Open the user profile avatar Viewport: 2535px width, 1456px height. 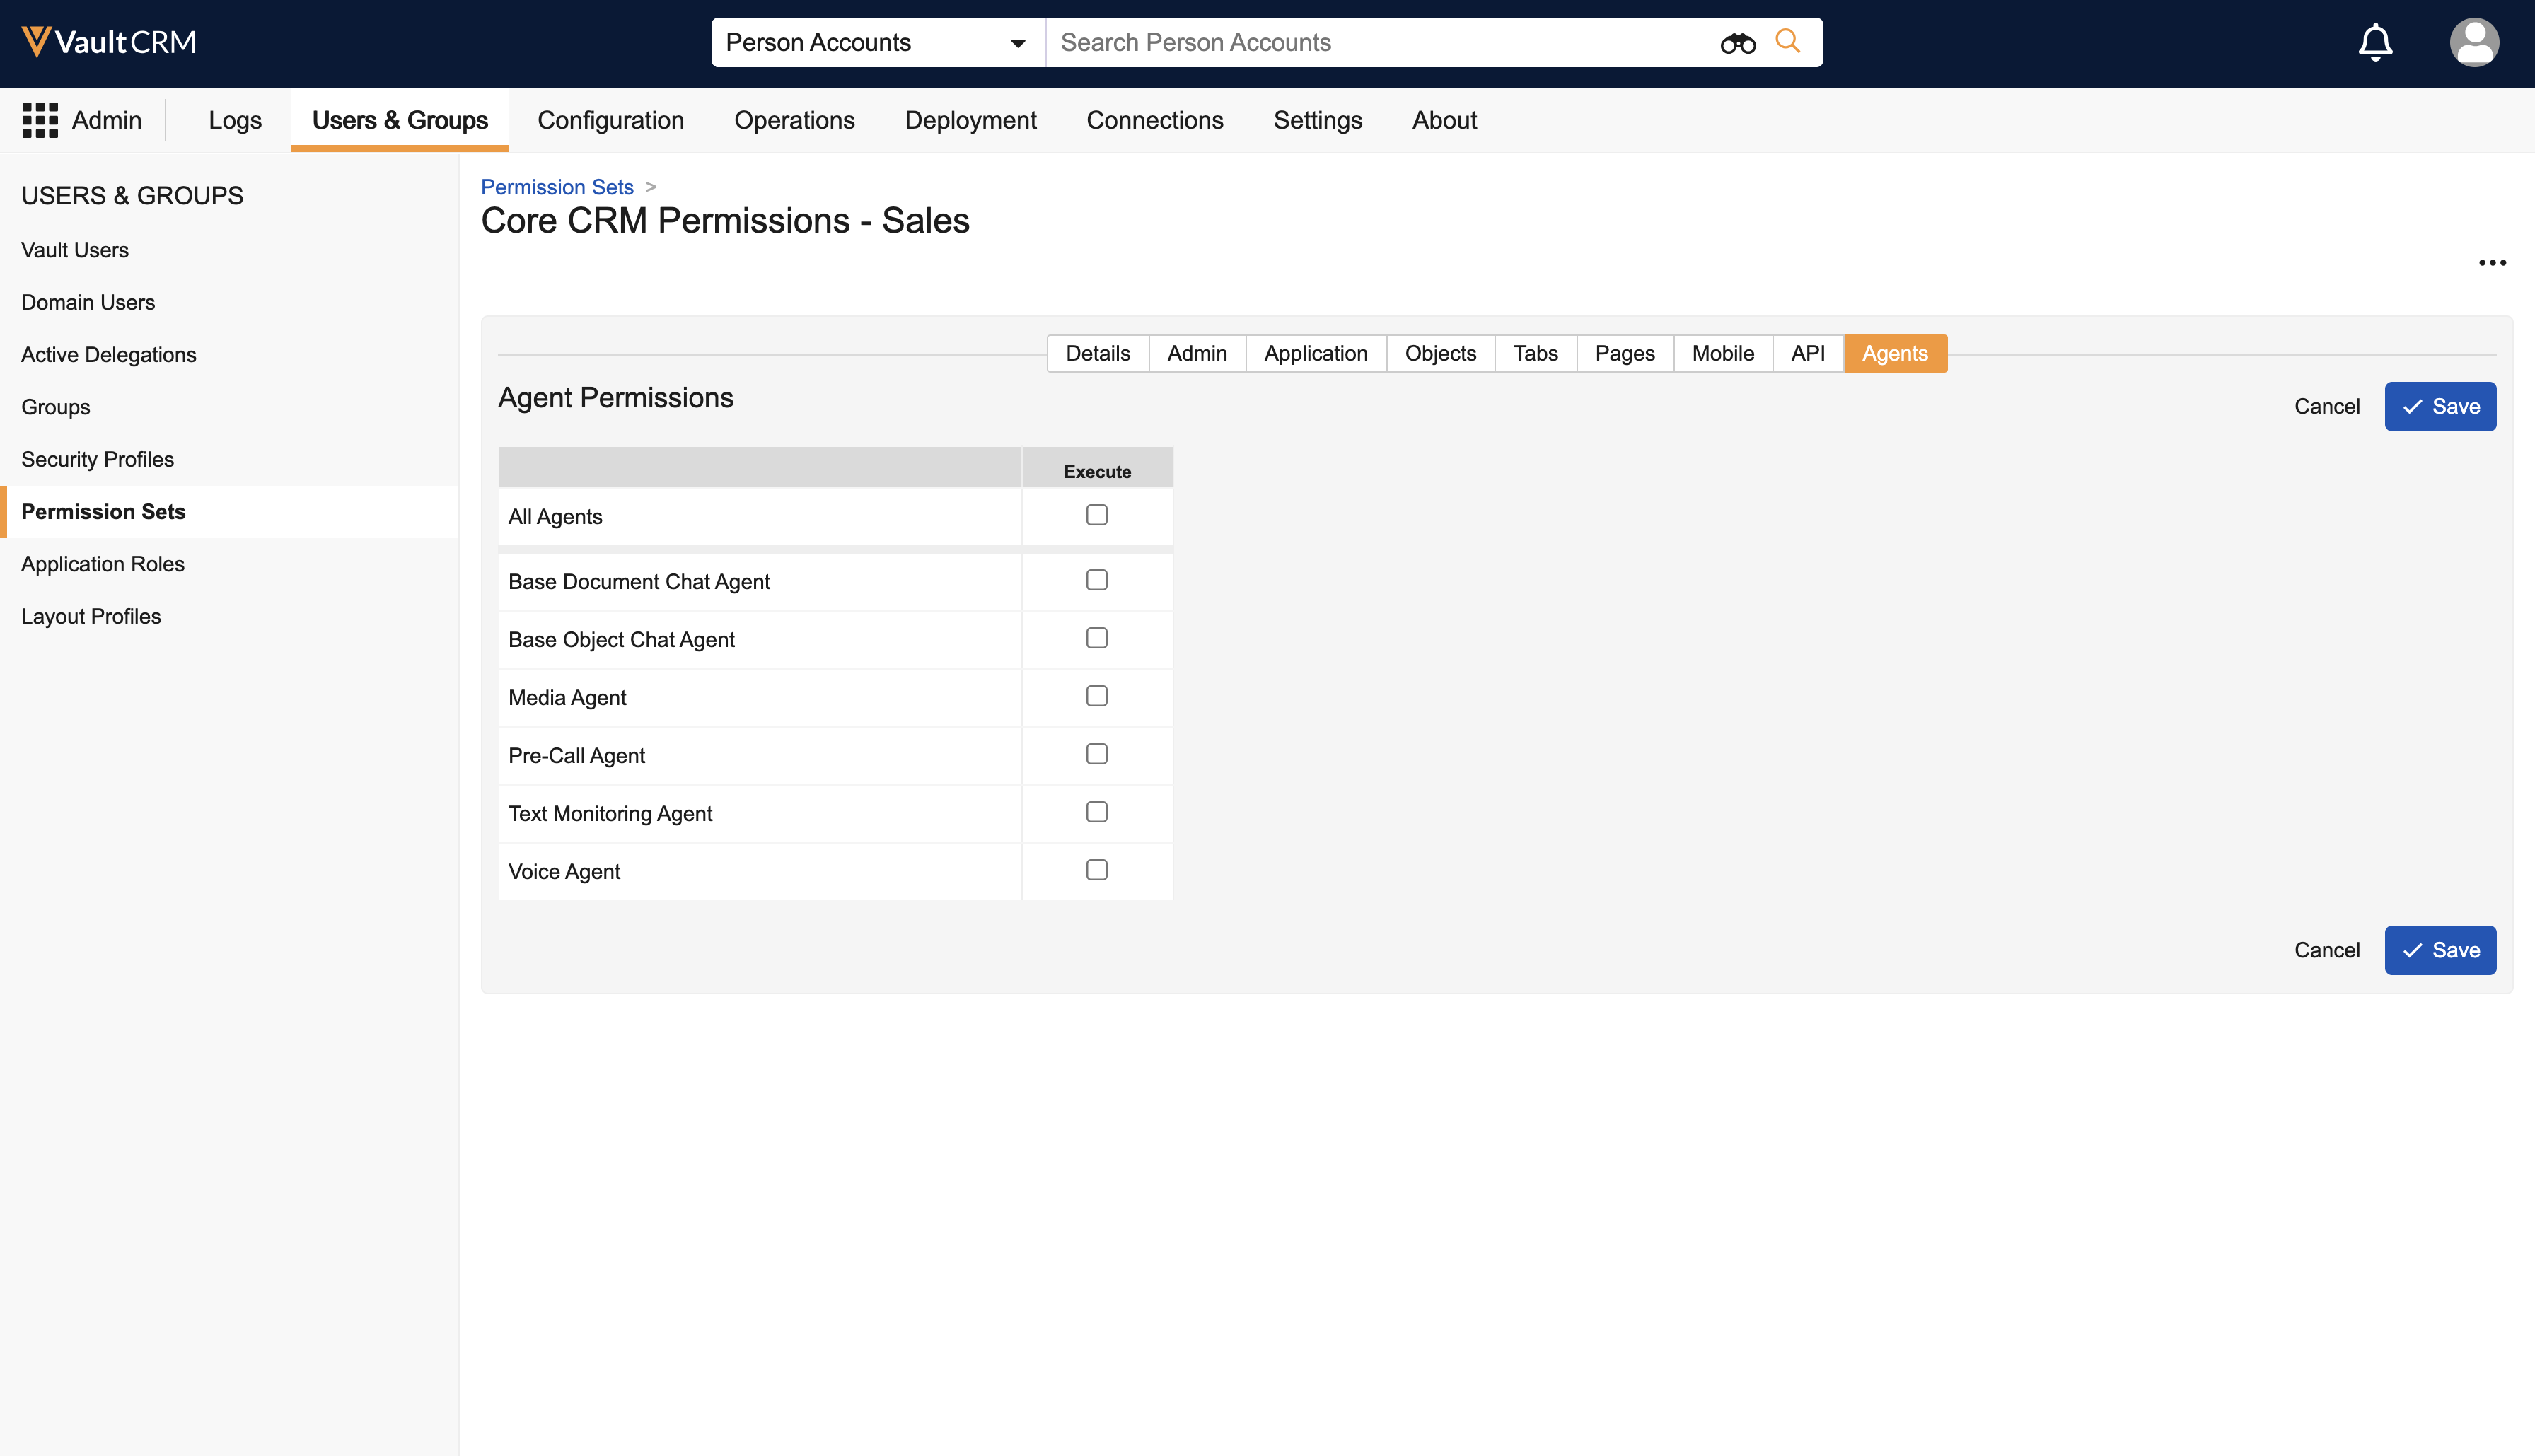[2473, 42]
